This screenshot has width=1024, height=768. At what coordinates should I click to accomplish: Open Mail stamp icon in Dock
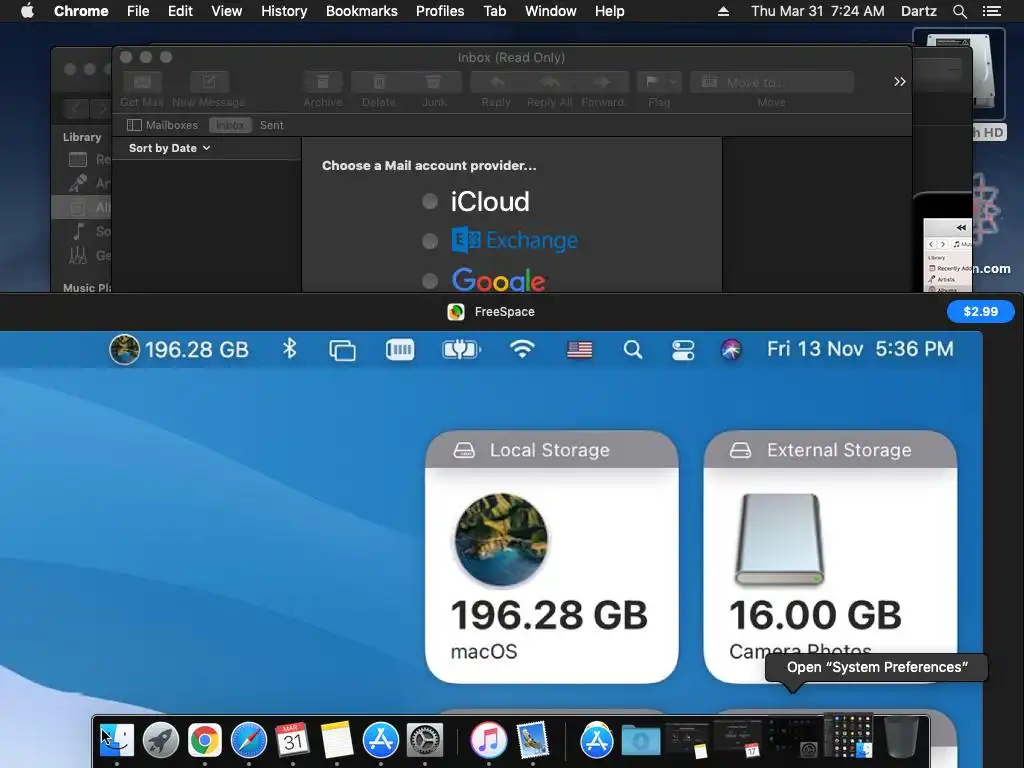[532, 740]
